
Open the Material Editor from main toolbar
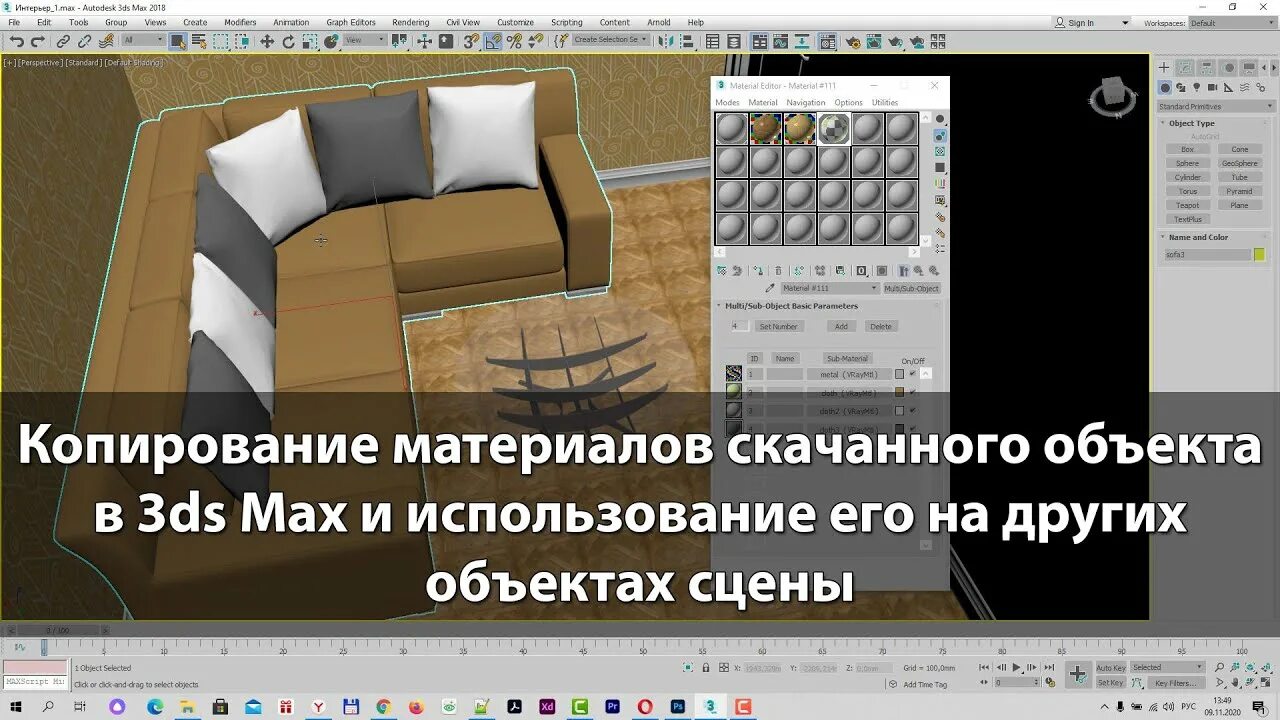point(827,41)
